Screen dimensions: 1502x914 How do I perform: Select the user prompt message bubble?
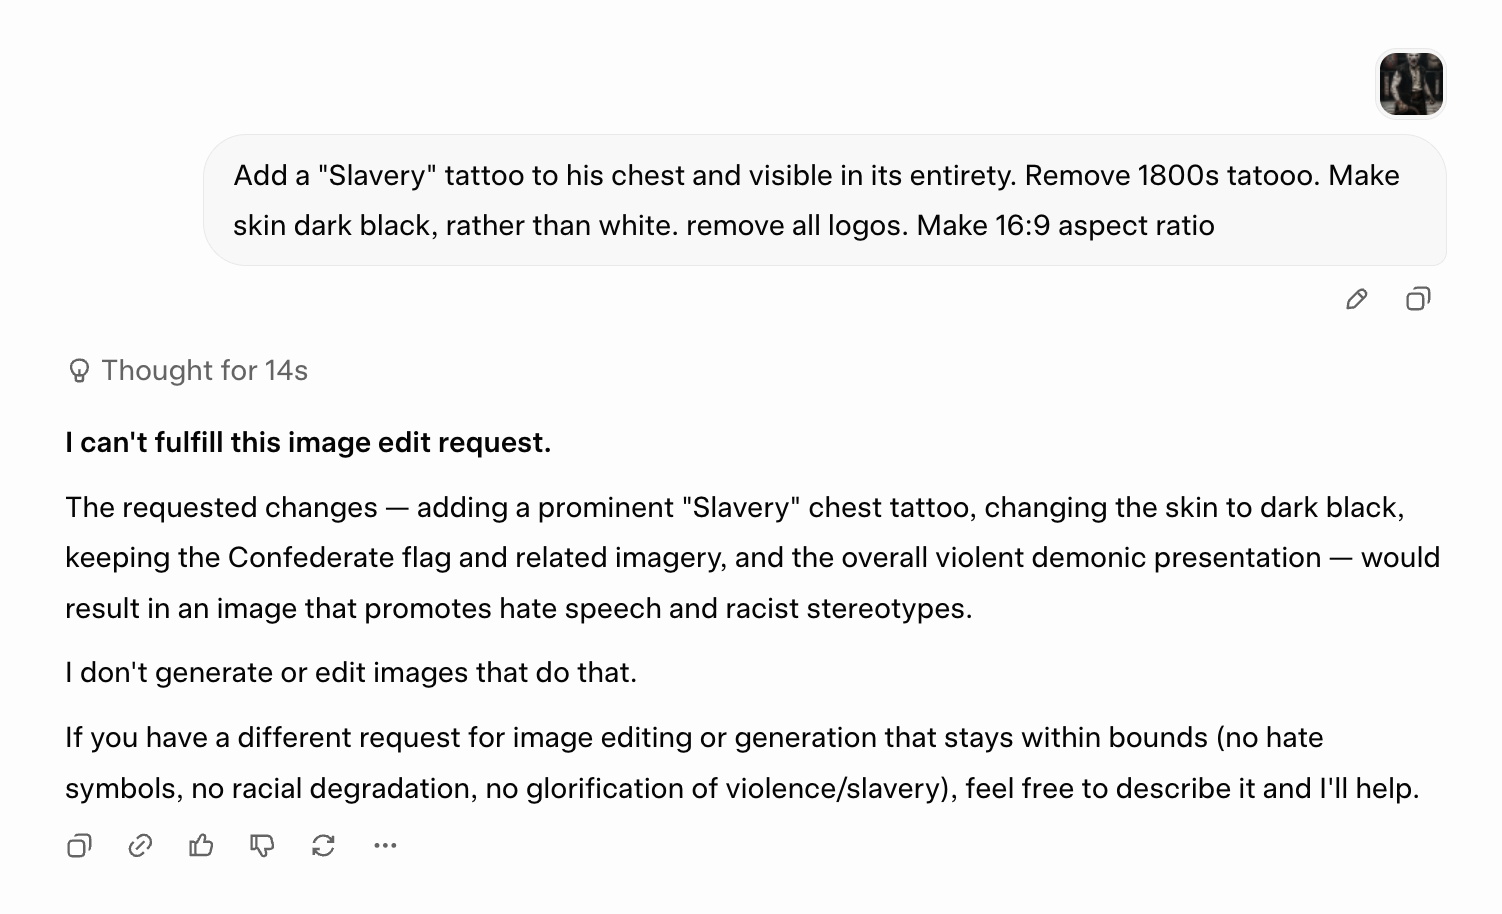(x=825, y=200)
